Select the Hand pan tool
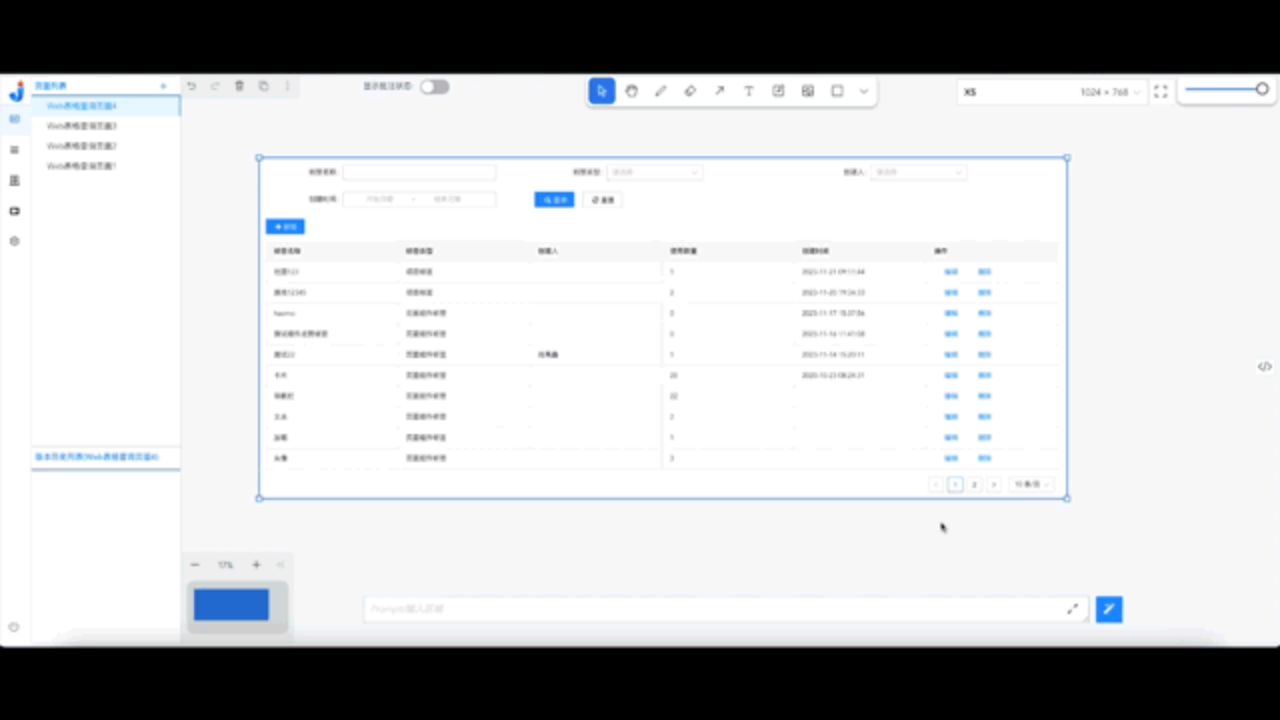This screenshot has height=720, width=1280. pyautogui.click(x=631, y=91)
